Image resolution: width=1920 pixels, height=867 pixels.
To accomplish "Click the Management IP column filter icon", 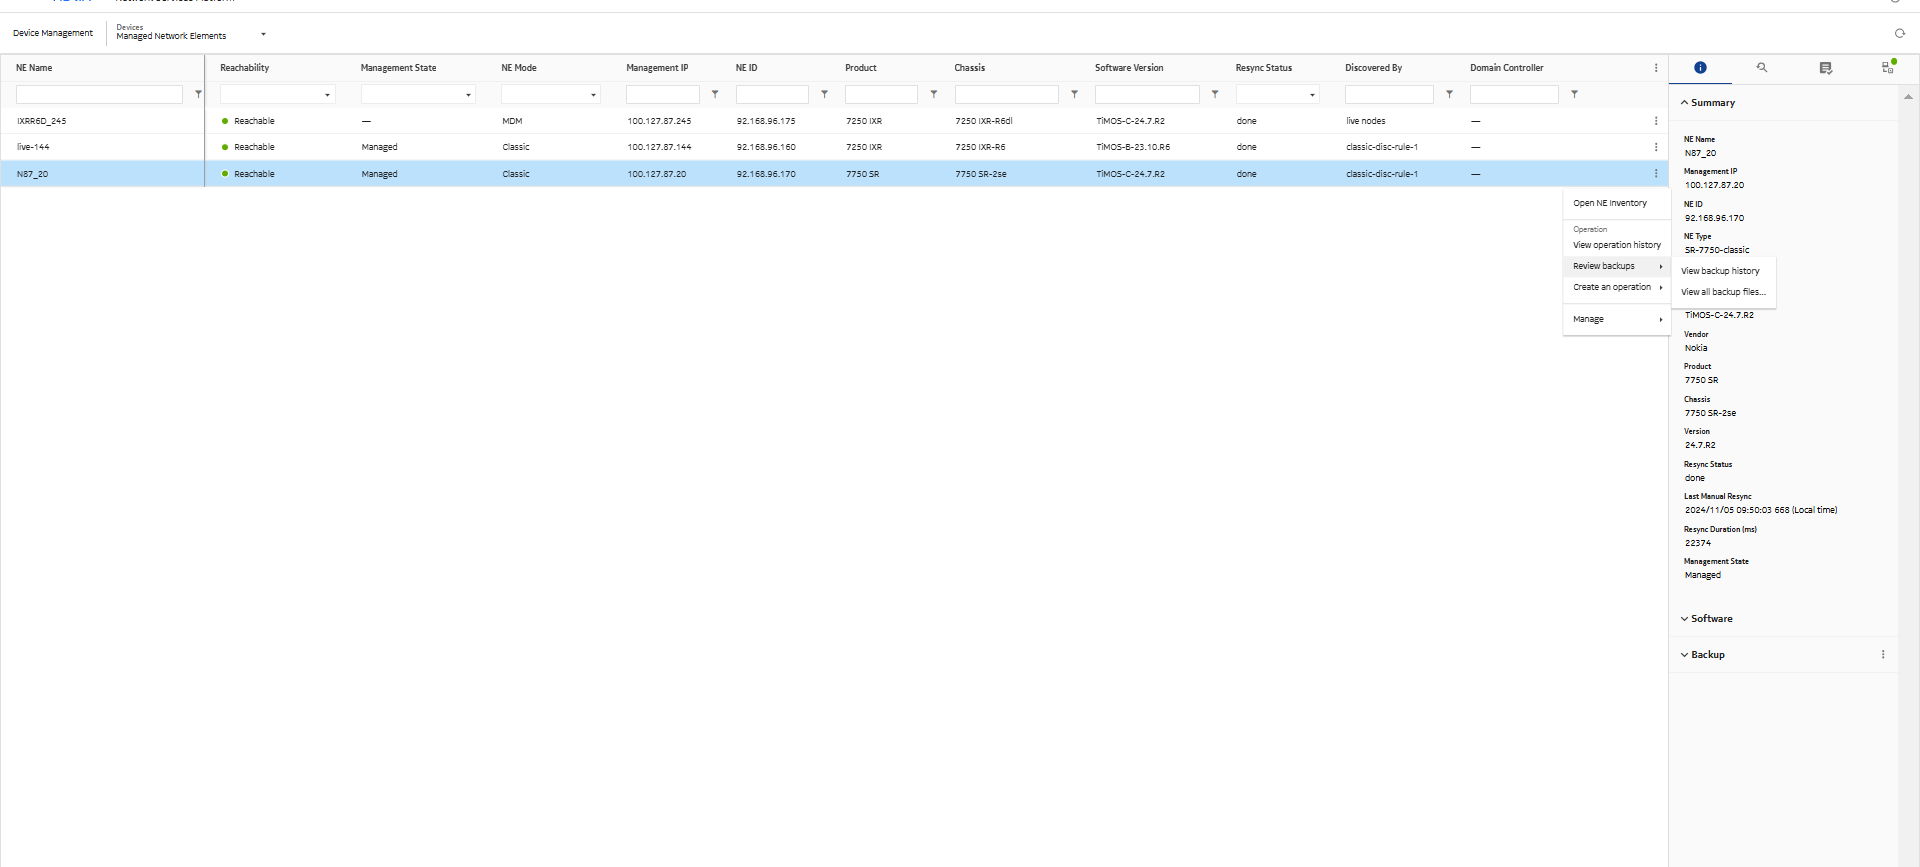I will [x=715, y=94].
